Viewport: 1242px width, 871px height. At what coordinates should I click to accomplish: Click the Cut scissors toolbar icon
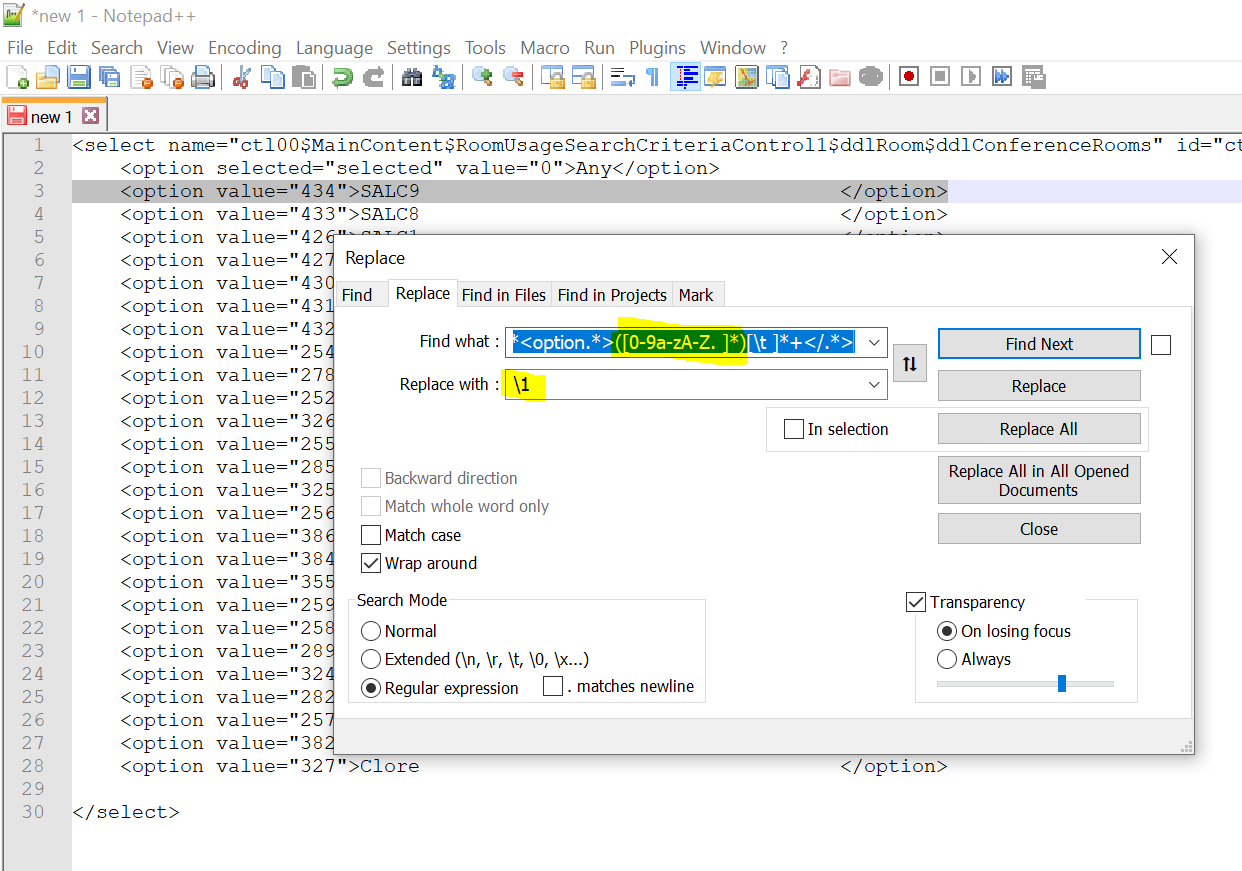tap(240, 77)
